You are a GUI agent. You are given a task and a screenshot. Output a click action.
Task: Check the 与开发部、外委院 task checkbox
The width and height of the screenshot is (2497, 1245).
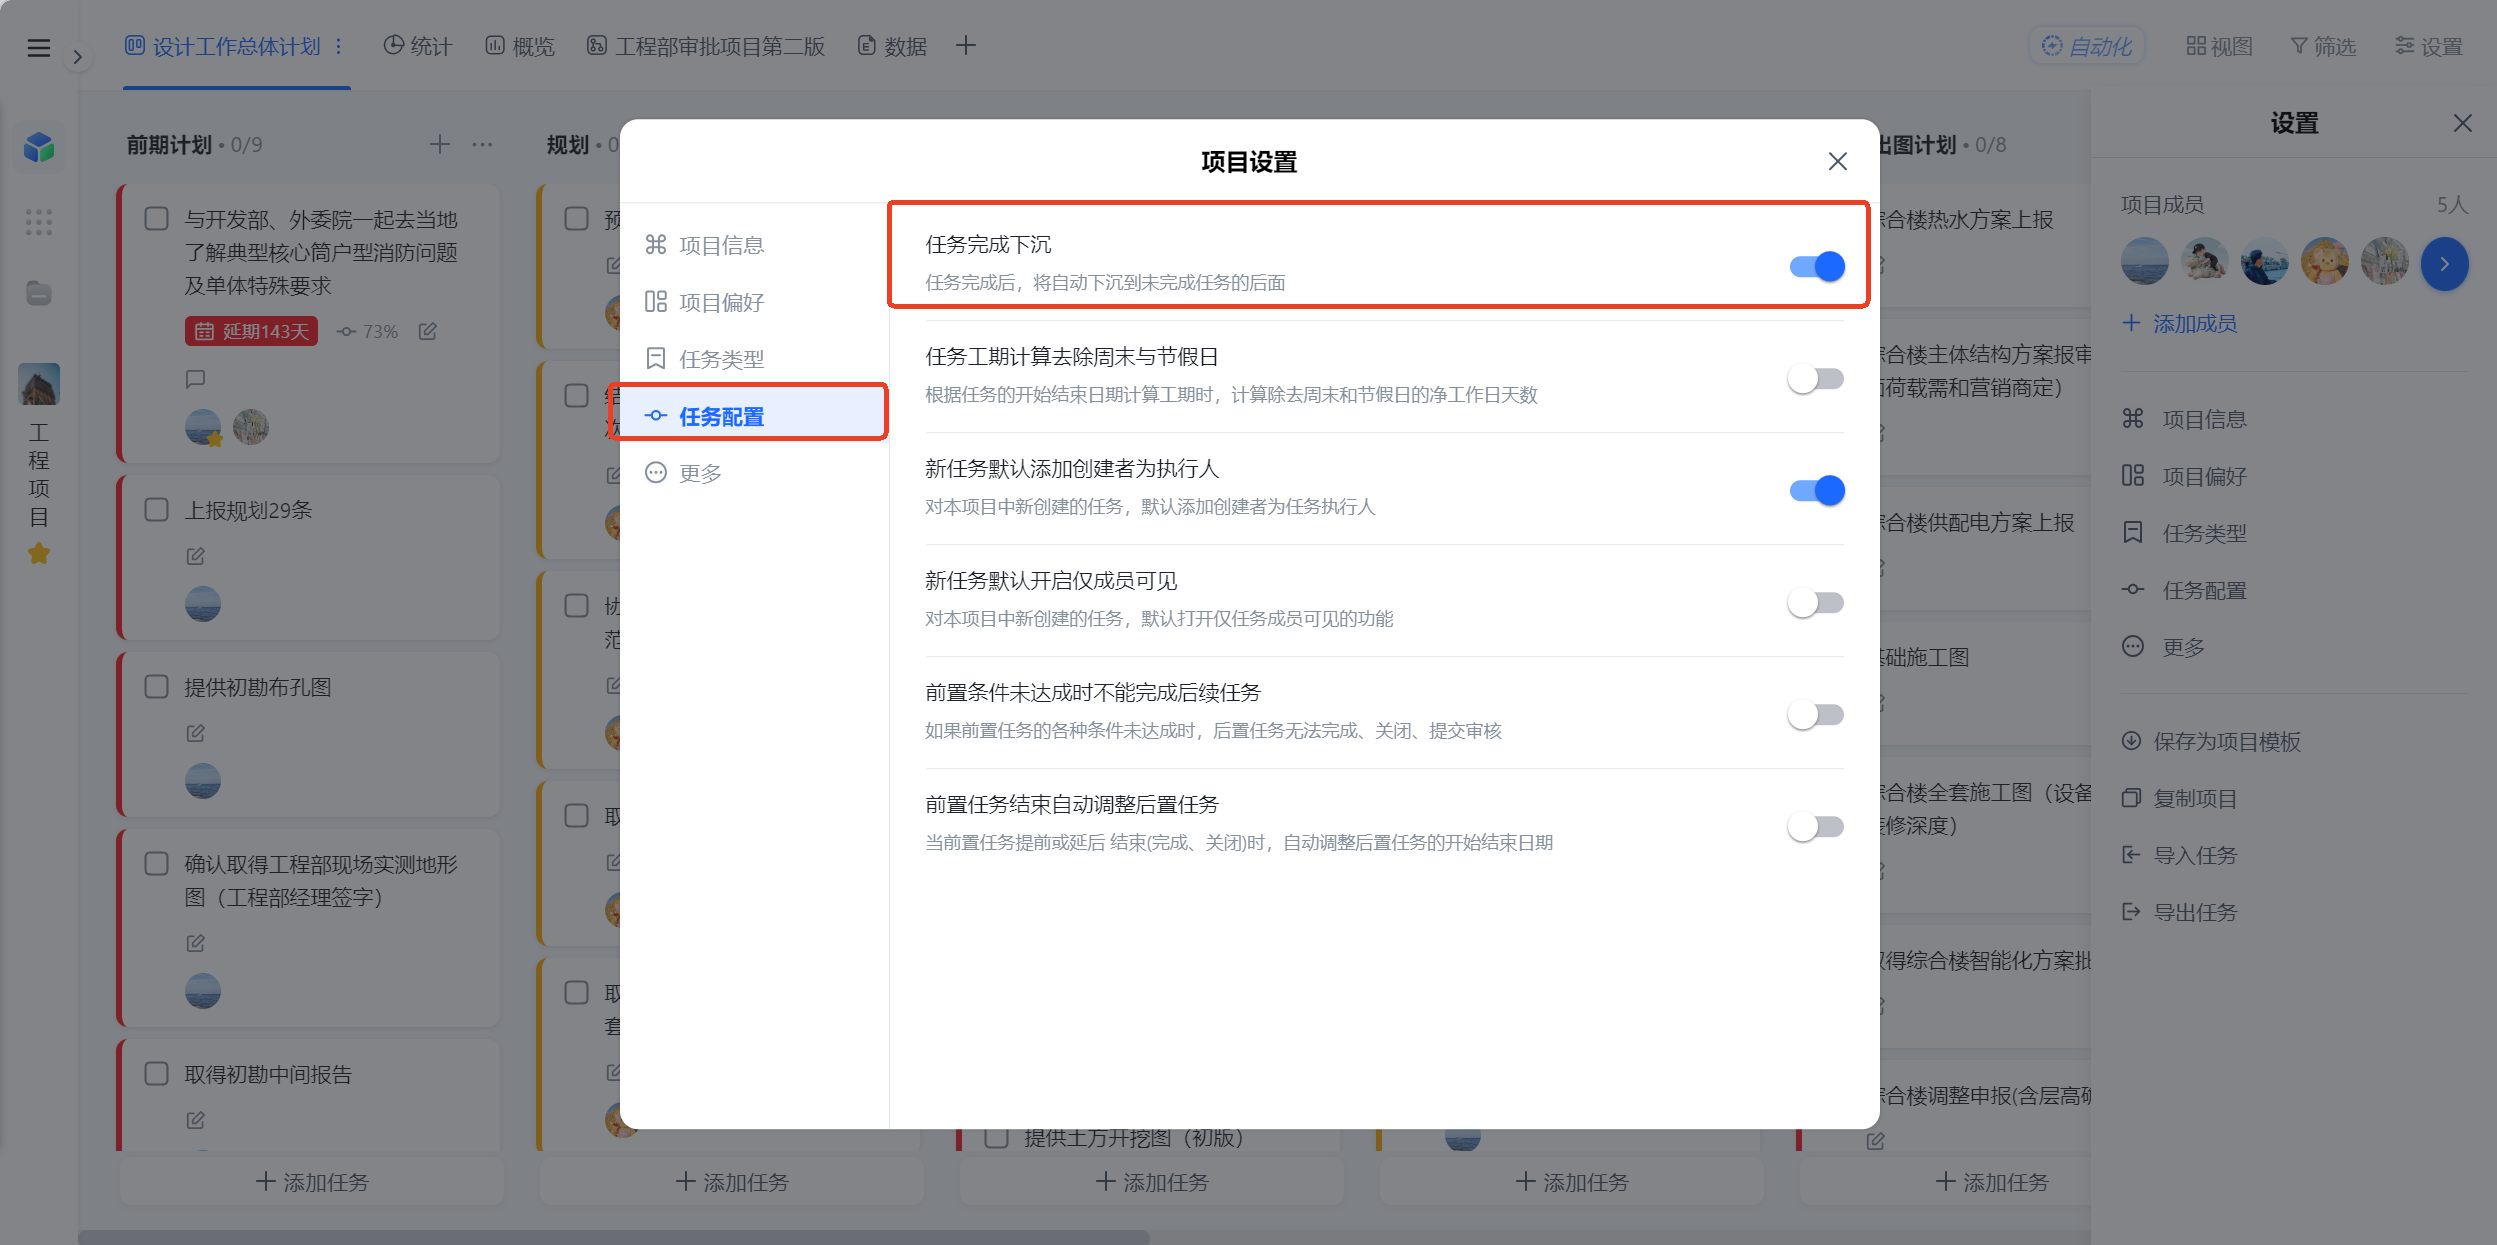[x=156, y=219]
